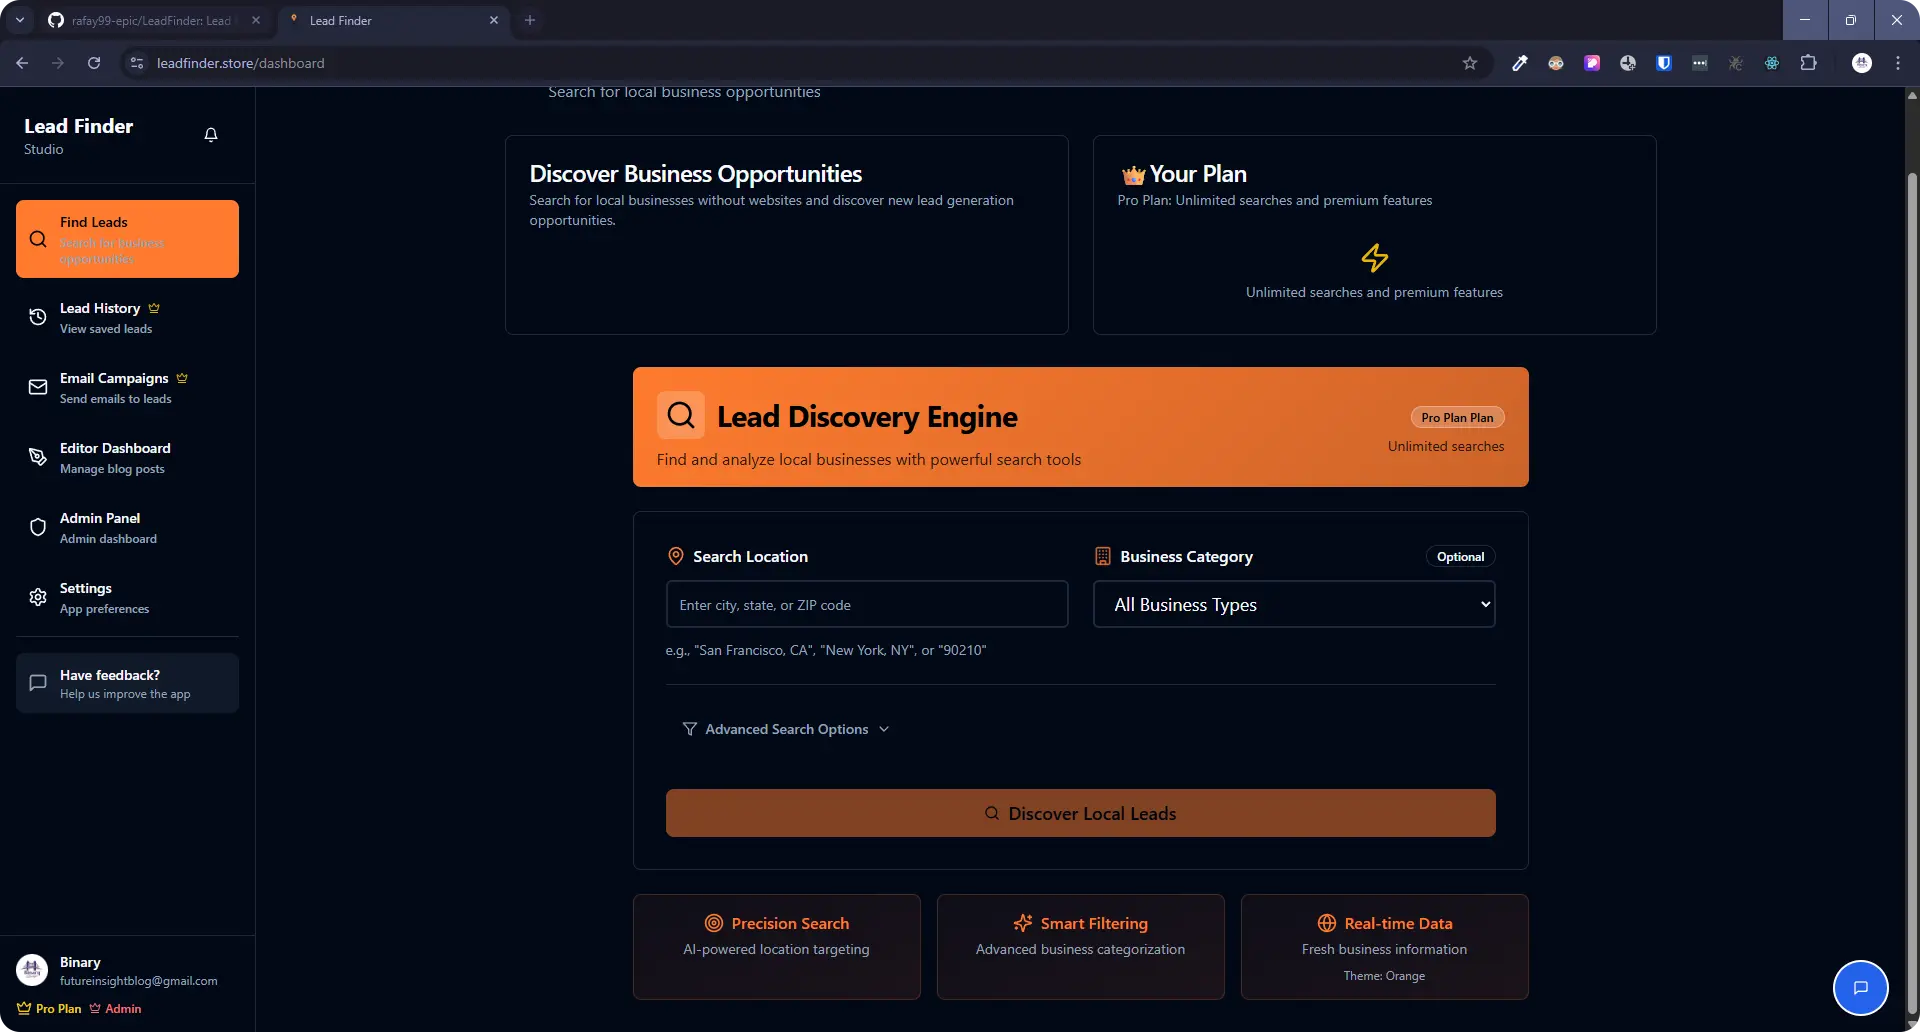1920x1032 pixels.
Task: Open a new browser tab
Action: 530,20
